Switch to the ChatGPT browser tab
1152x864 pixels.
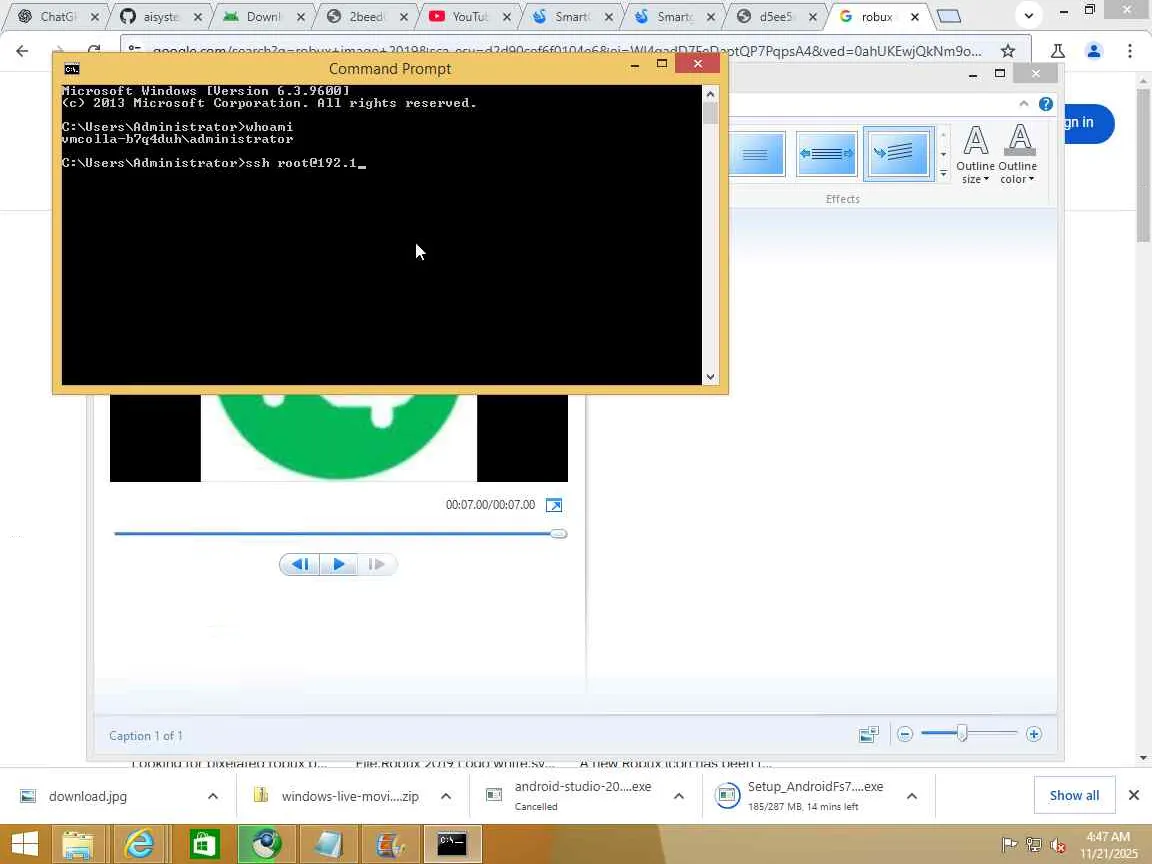58,16
